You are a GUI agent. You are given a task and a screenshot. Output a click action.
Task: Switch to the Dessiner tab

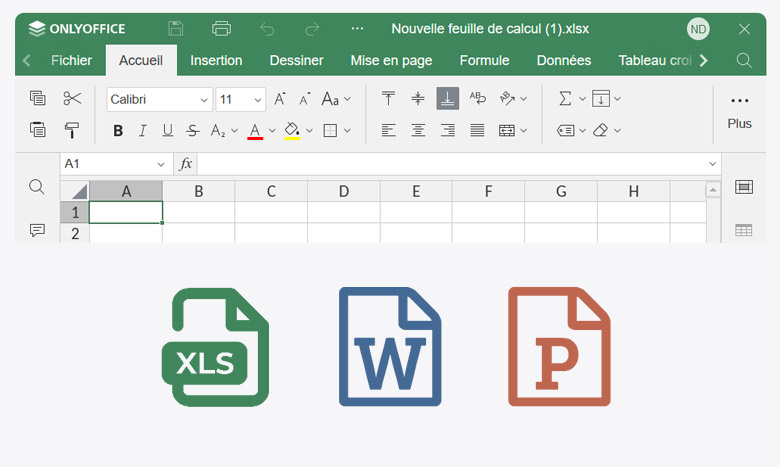296,61
